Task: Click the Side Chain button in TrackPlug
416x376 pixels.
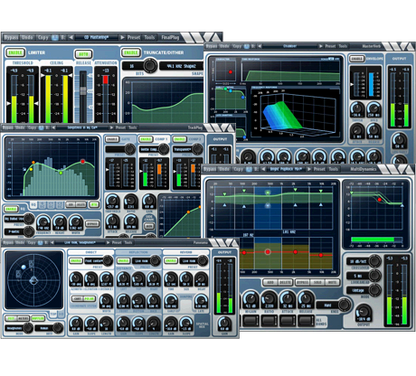Action: (149, 226)
